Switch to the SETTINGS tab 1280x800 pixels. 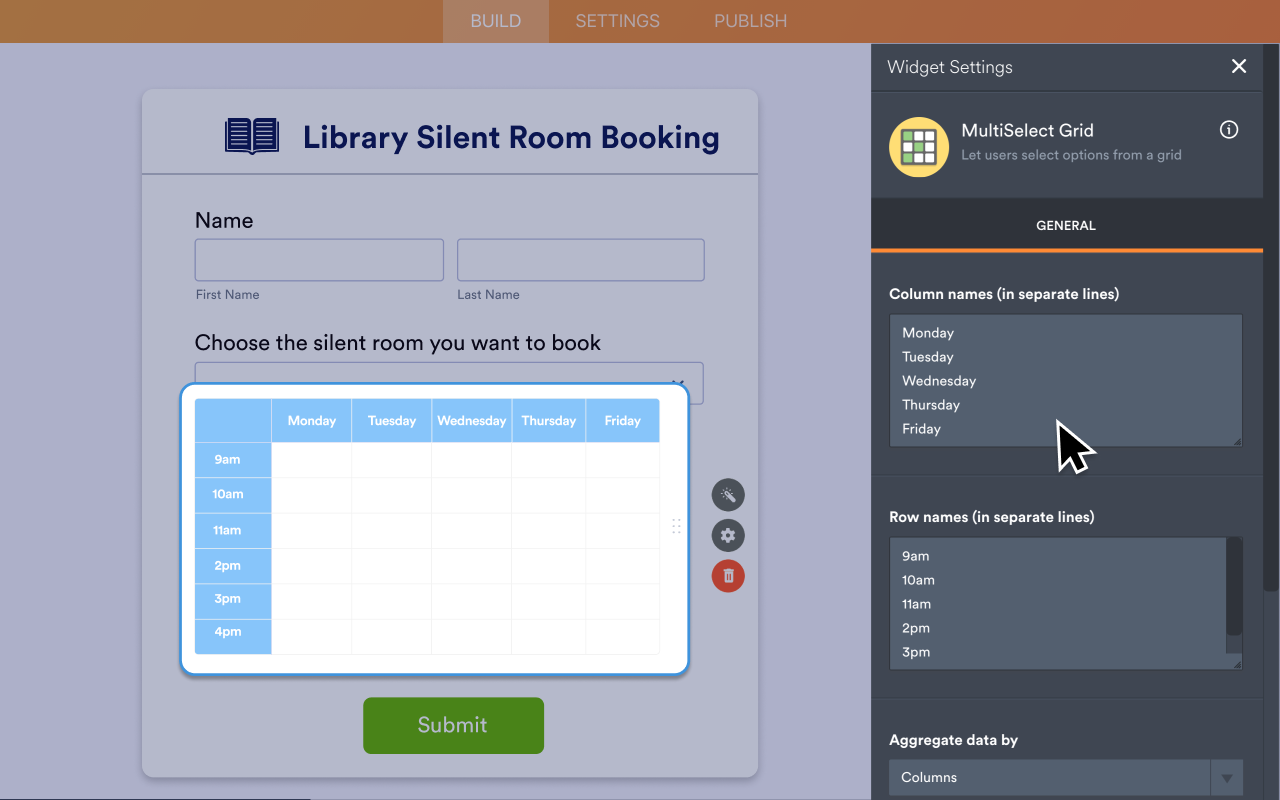(x=617, y=21)
